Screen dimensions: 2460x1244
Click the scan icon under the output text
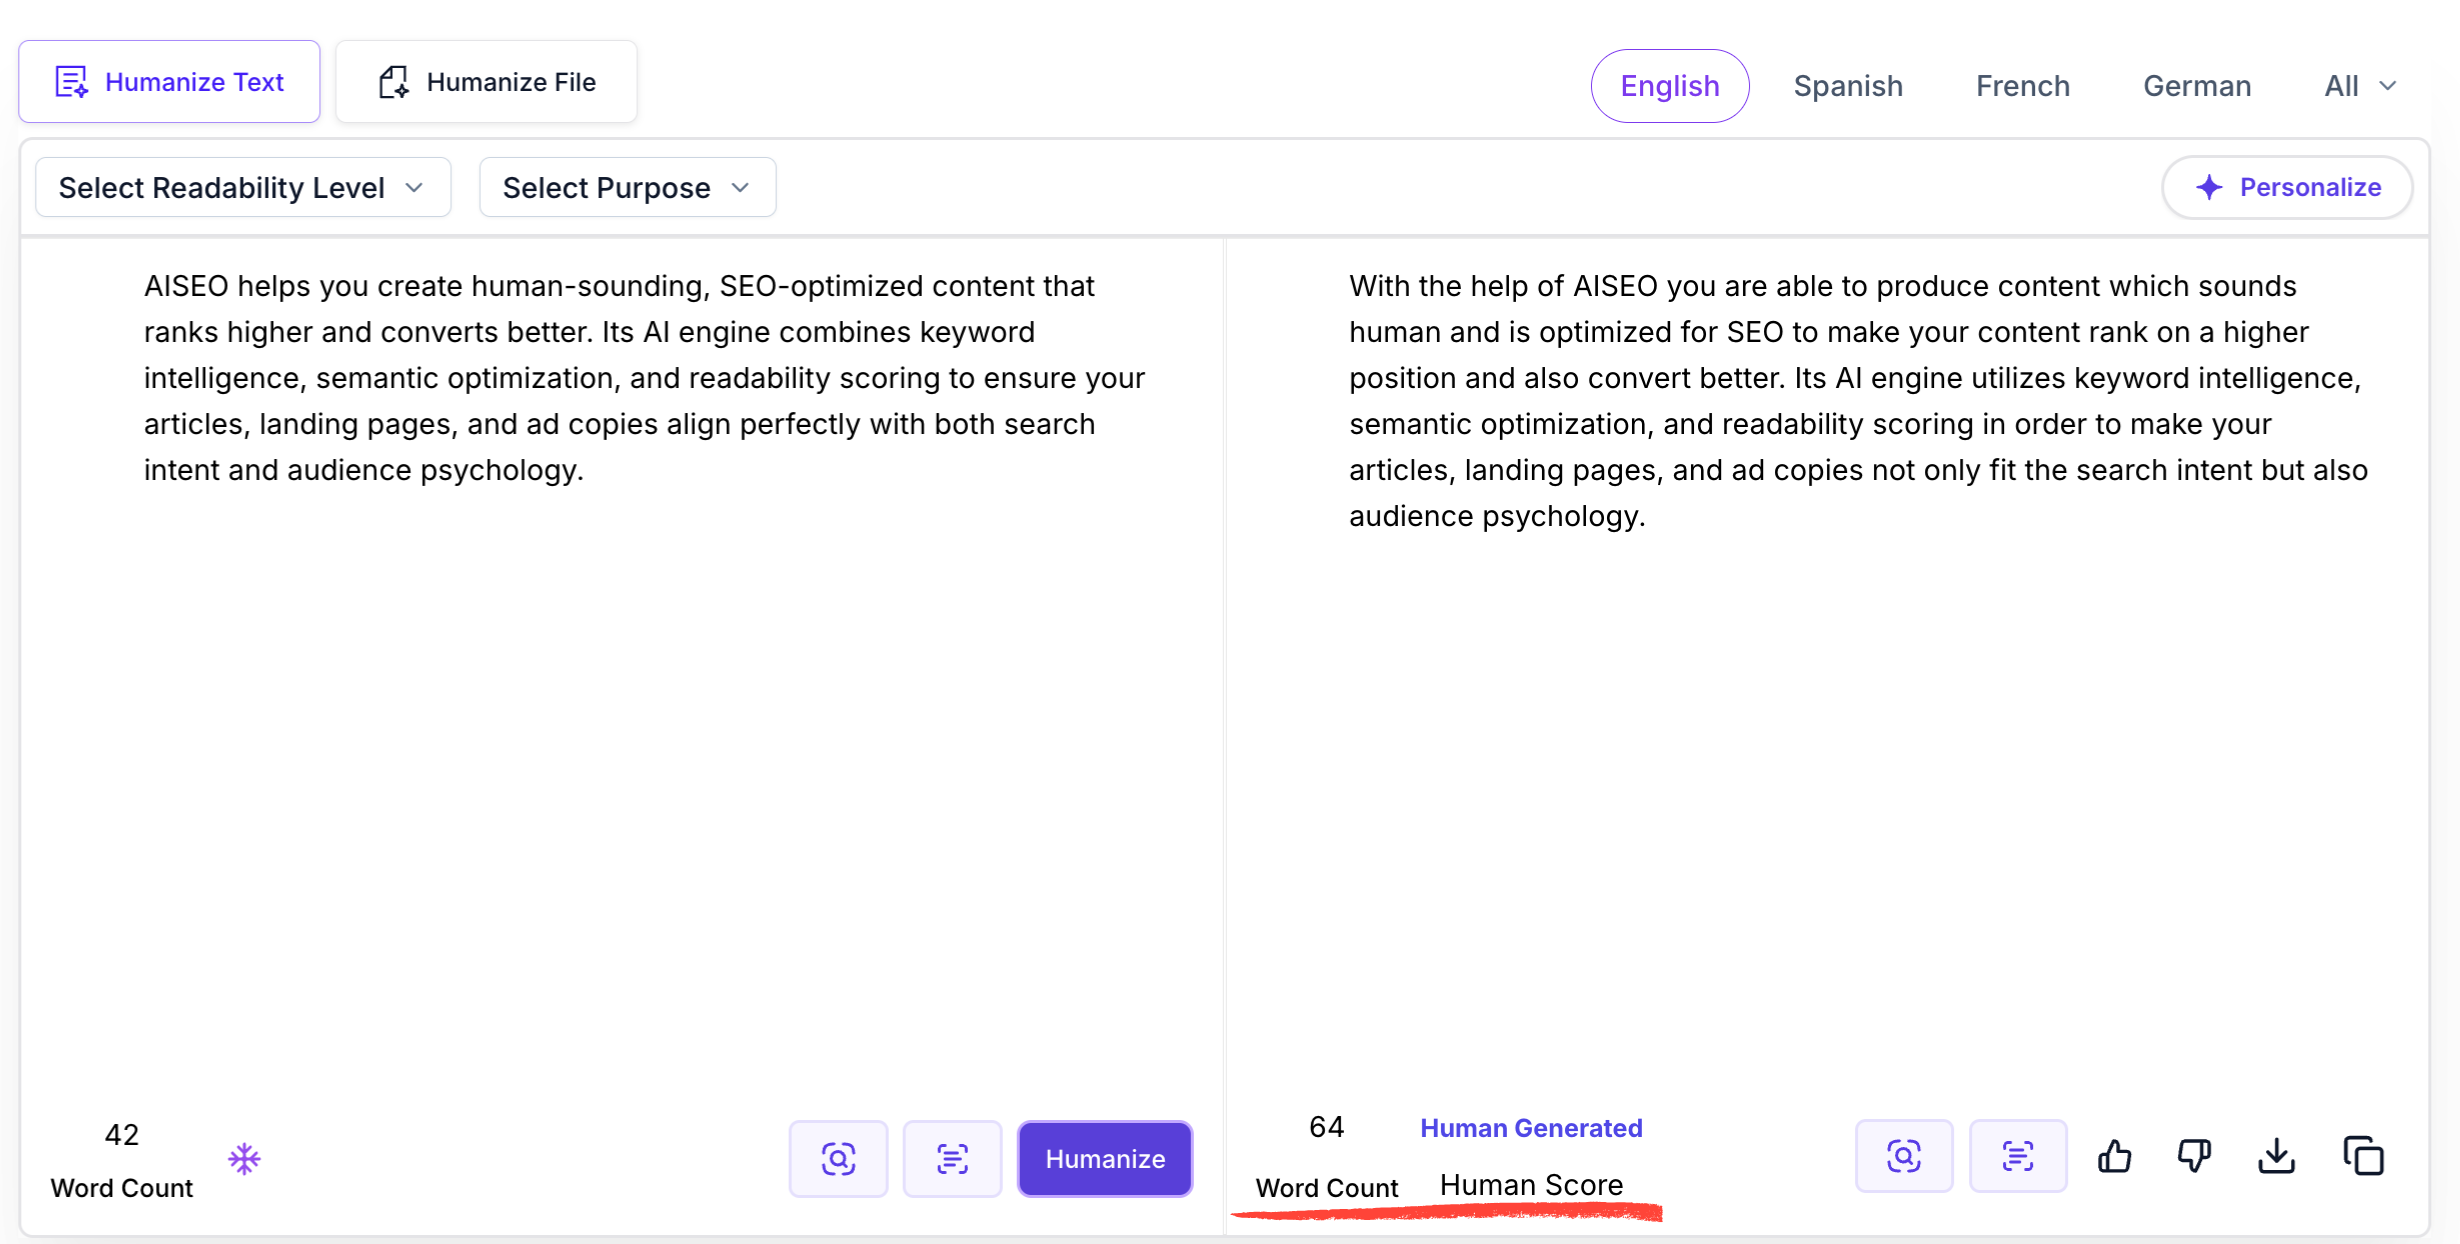coord(1903,1156)
